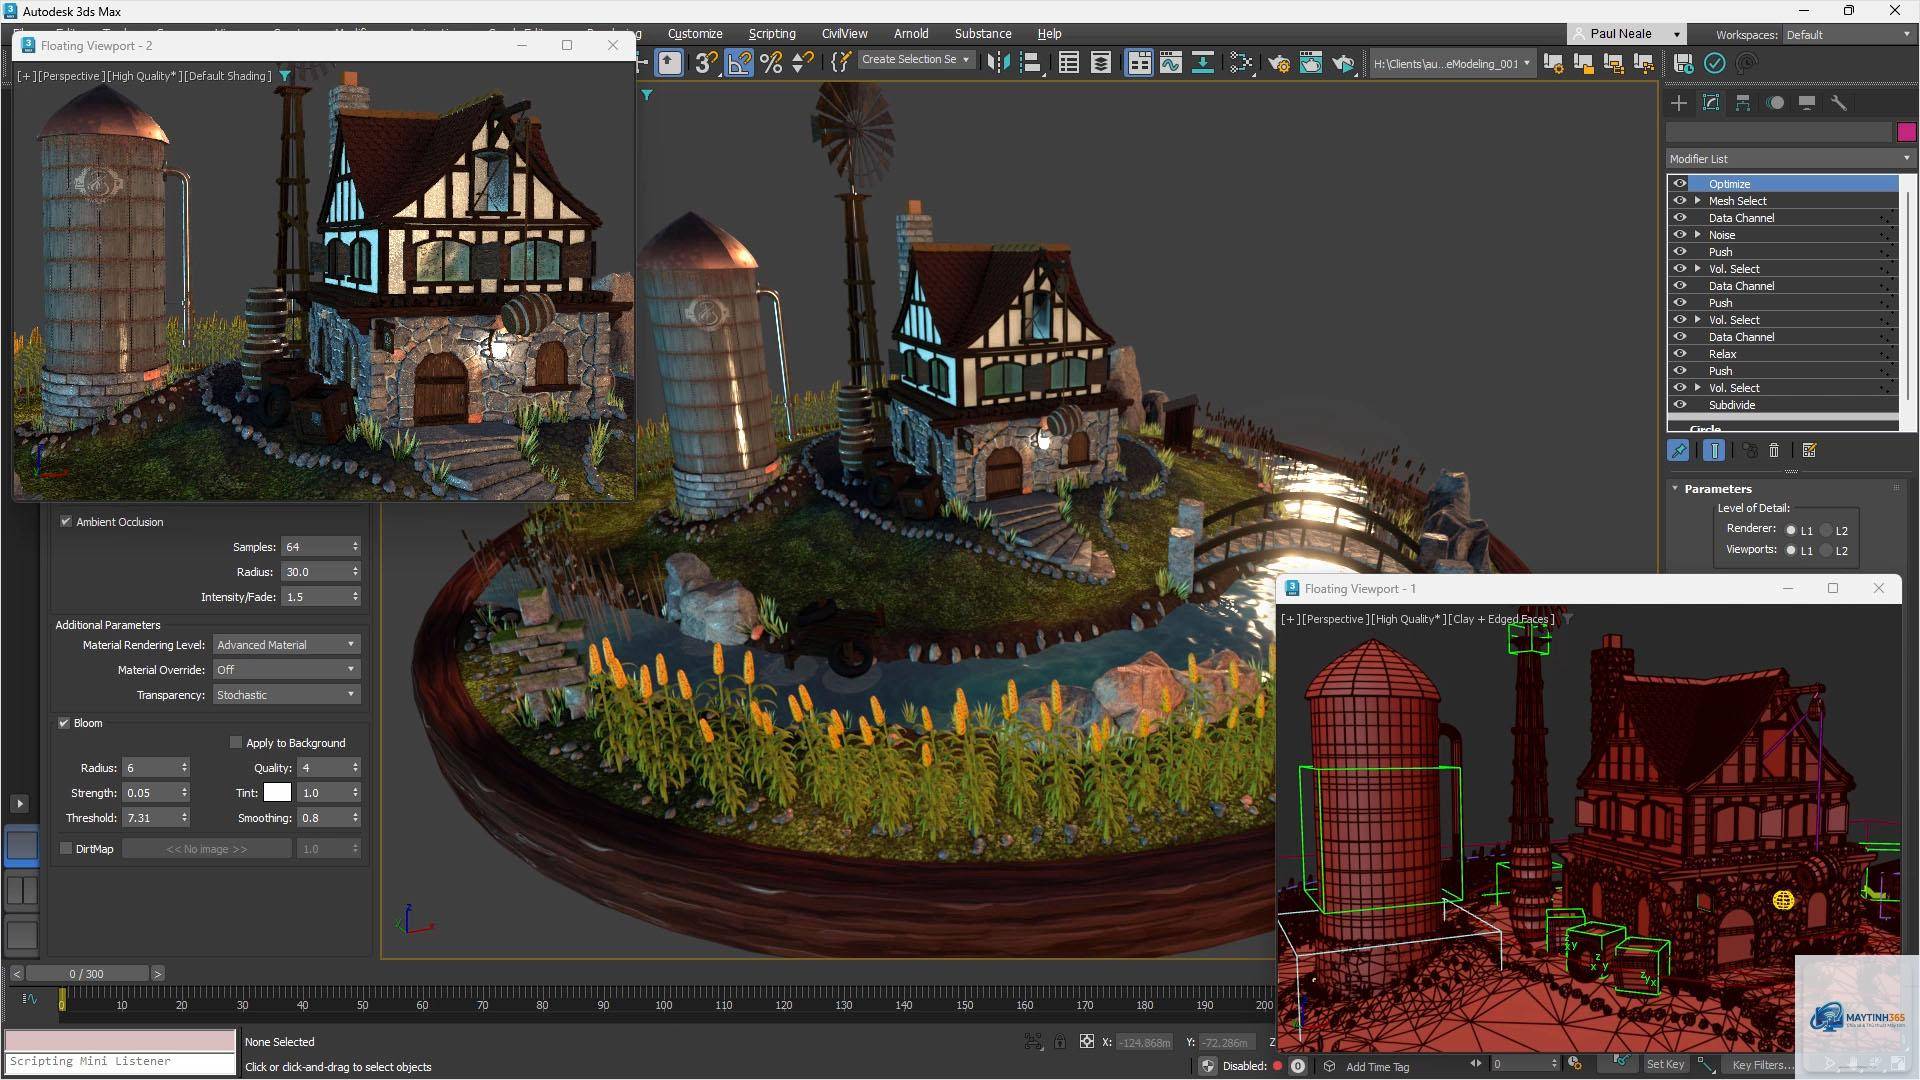Open the Help menu
Viewport: 1920px width, 1080px height.
tap(1049, 34)
